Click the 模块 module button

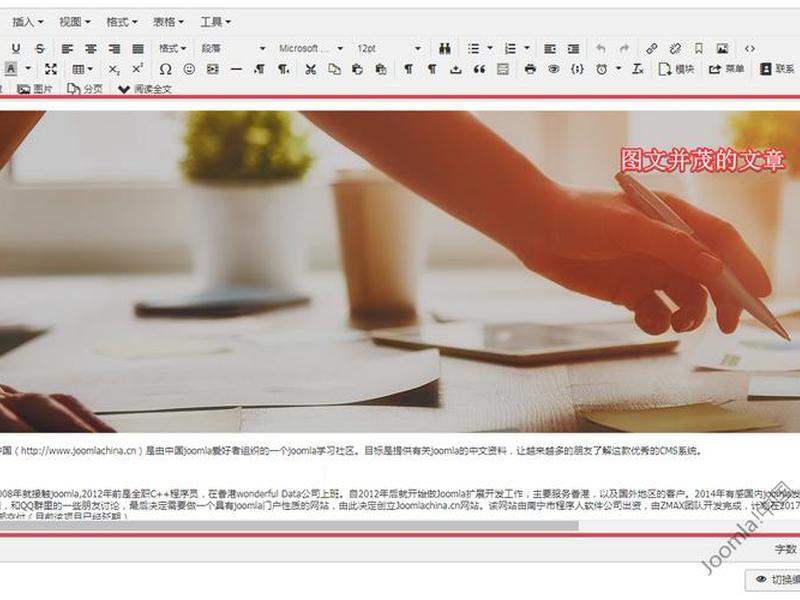click(x=677, y=69)
